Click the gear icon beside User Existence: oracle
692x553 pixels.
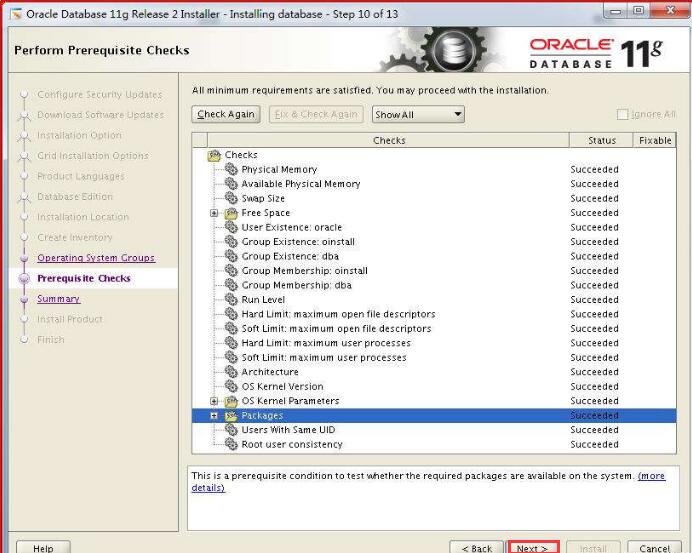(x=231, y=227)
